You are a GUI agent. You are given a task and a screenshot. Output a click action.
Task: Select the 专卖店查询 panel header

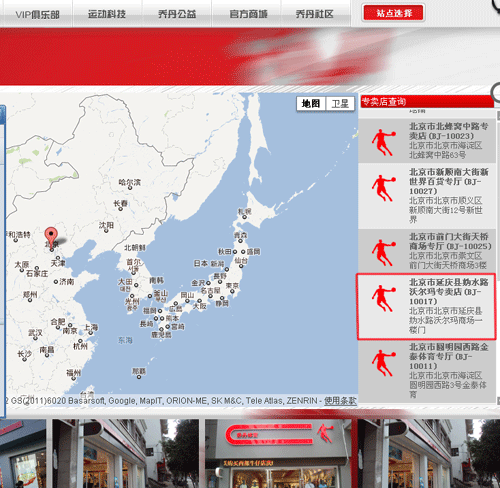427,101
